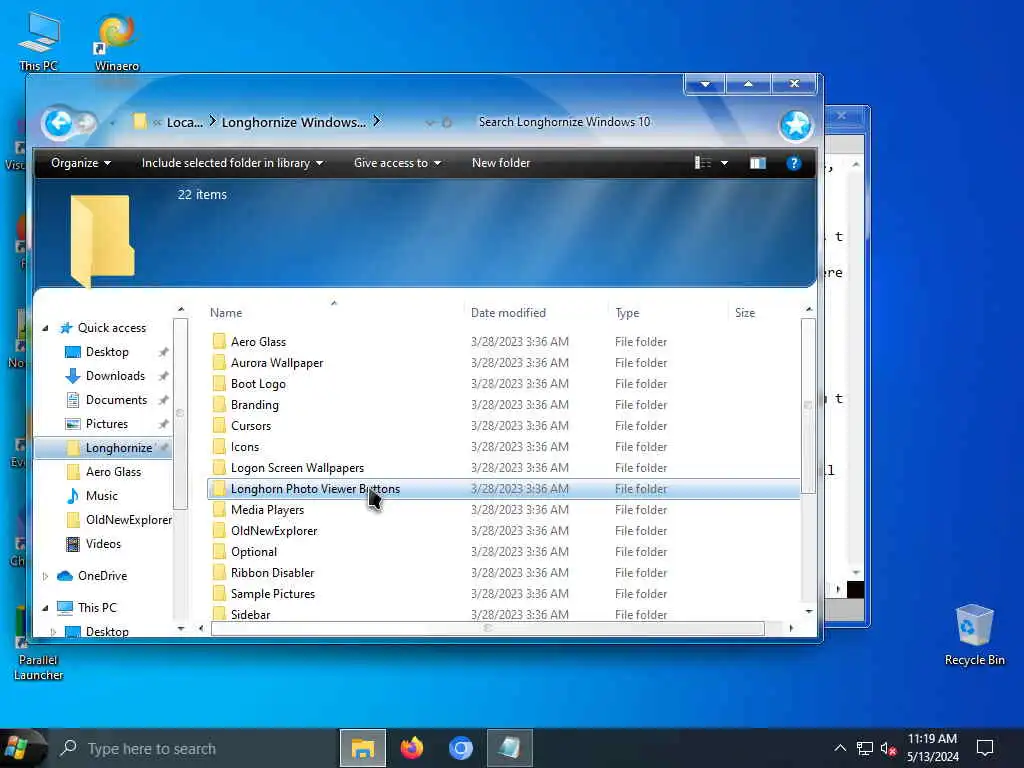
Task: Open the Recycle Bin on the desktop
Action: 974,635
